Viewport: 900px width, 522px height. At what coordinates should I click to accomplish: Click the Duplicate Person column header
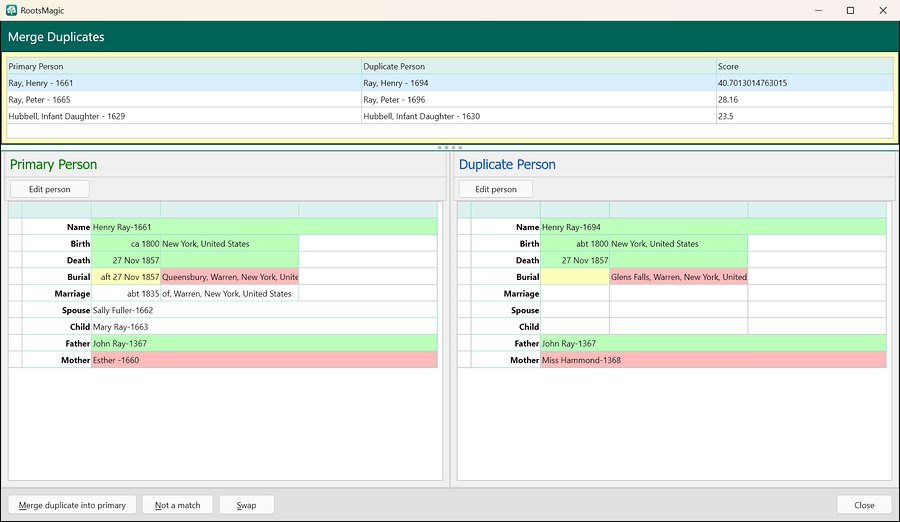point(538,66)
